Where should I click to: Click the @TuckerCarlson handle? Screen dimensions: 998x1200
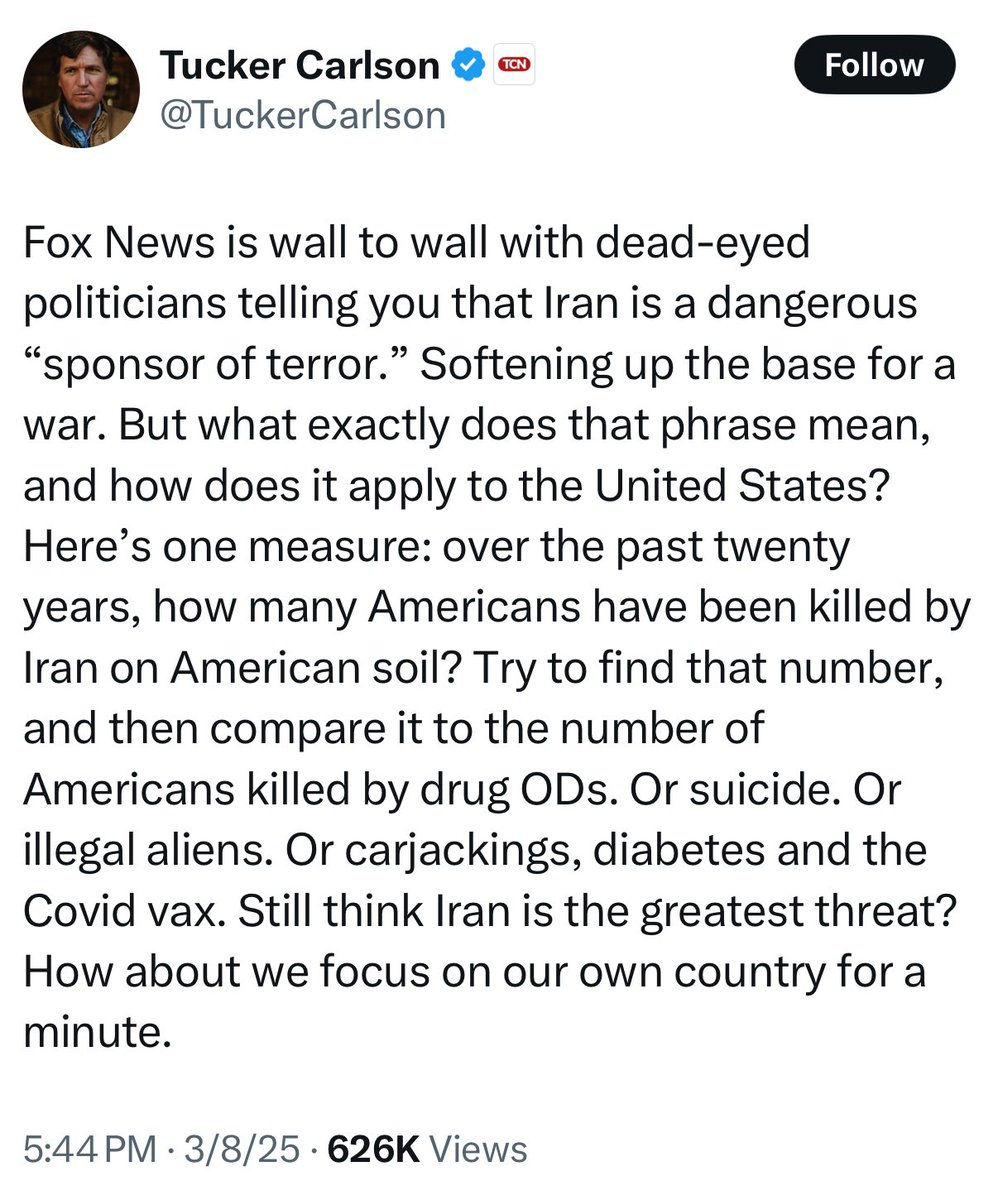pyautogui.click(x=303, y=116)
